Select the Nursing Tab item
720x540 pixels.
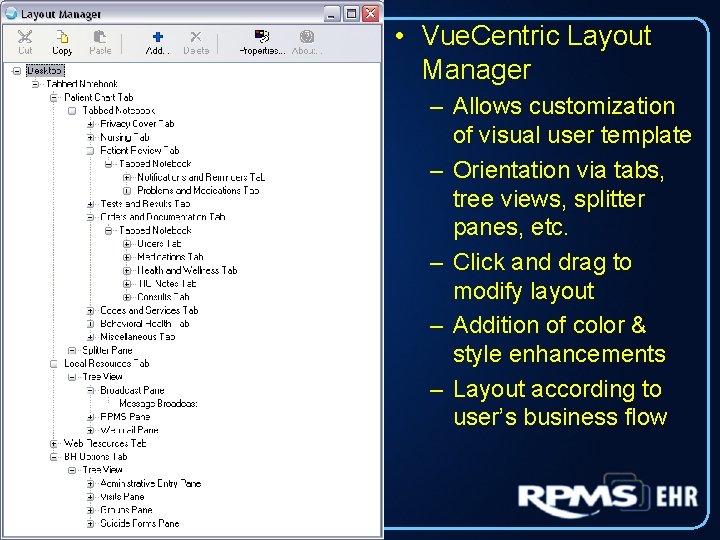(125, 137)
